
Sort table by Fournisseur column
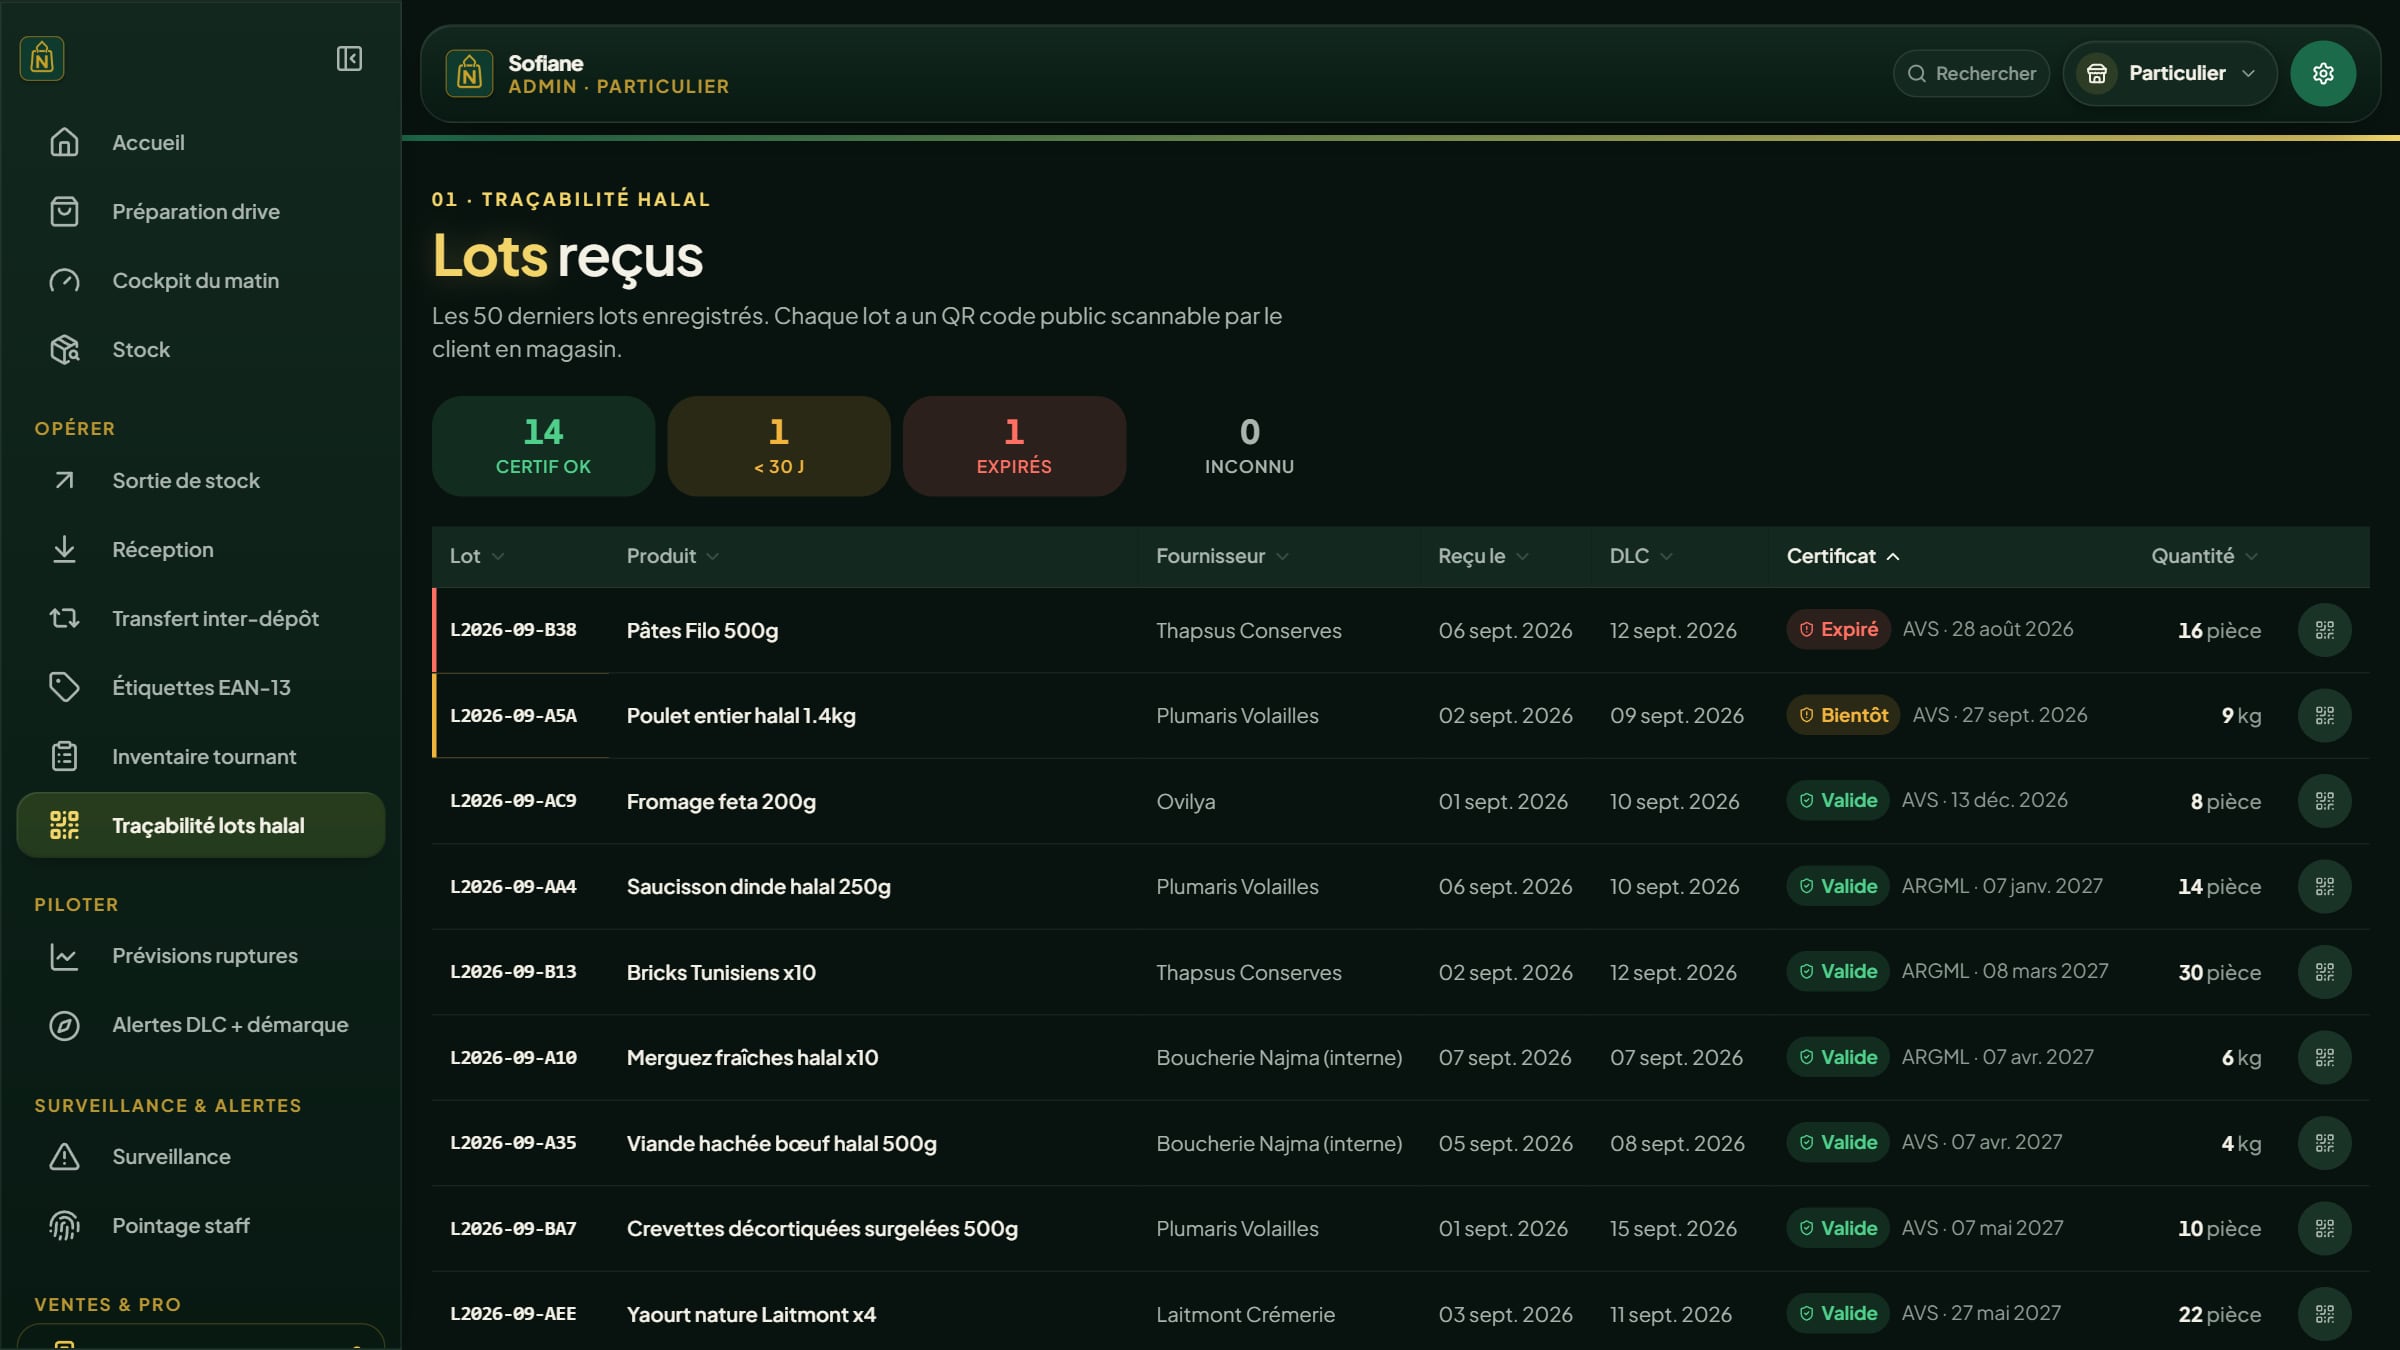[x=1222, y=556]
